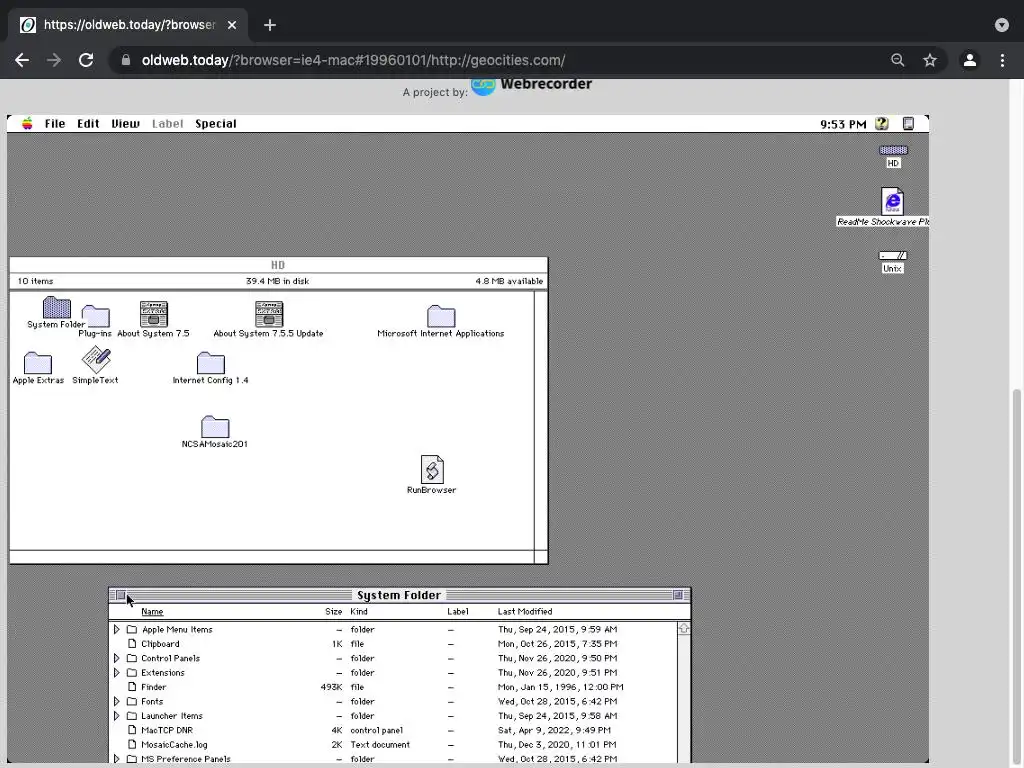The image size is (1024, 768).
Task: Open the browser zoom magnifier icon
Action: tap(898, 60)
